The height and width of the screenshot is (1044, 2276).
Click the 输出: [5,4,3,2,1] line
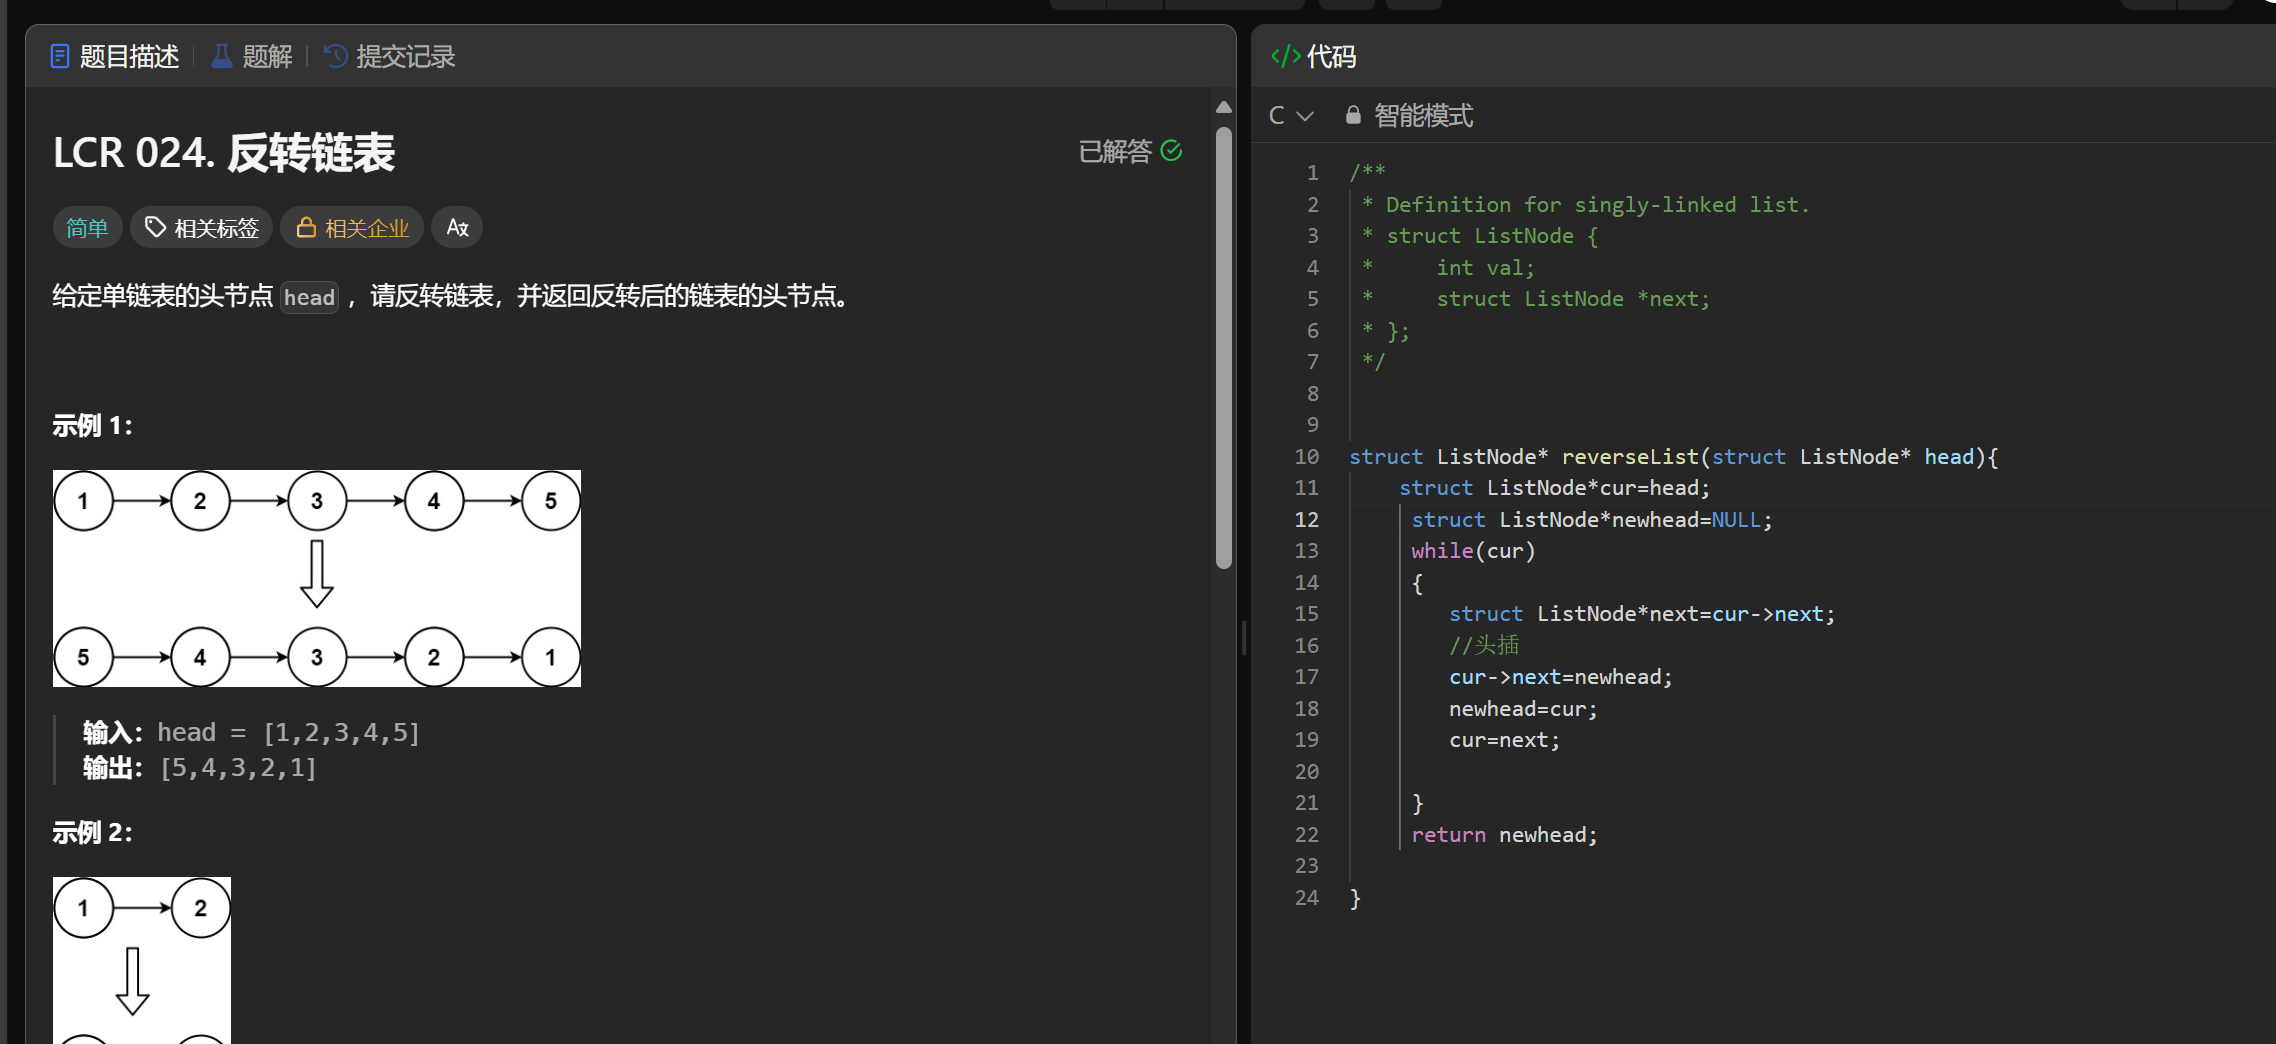[199, 768]
